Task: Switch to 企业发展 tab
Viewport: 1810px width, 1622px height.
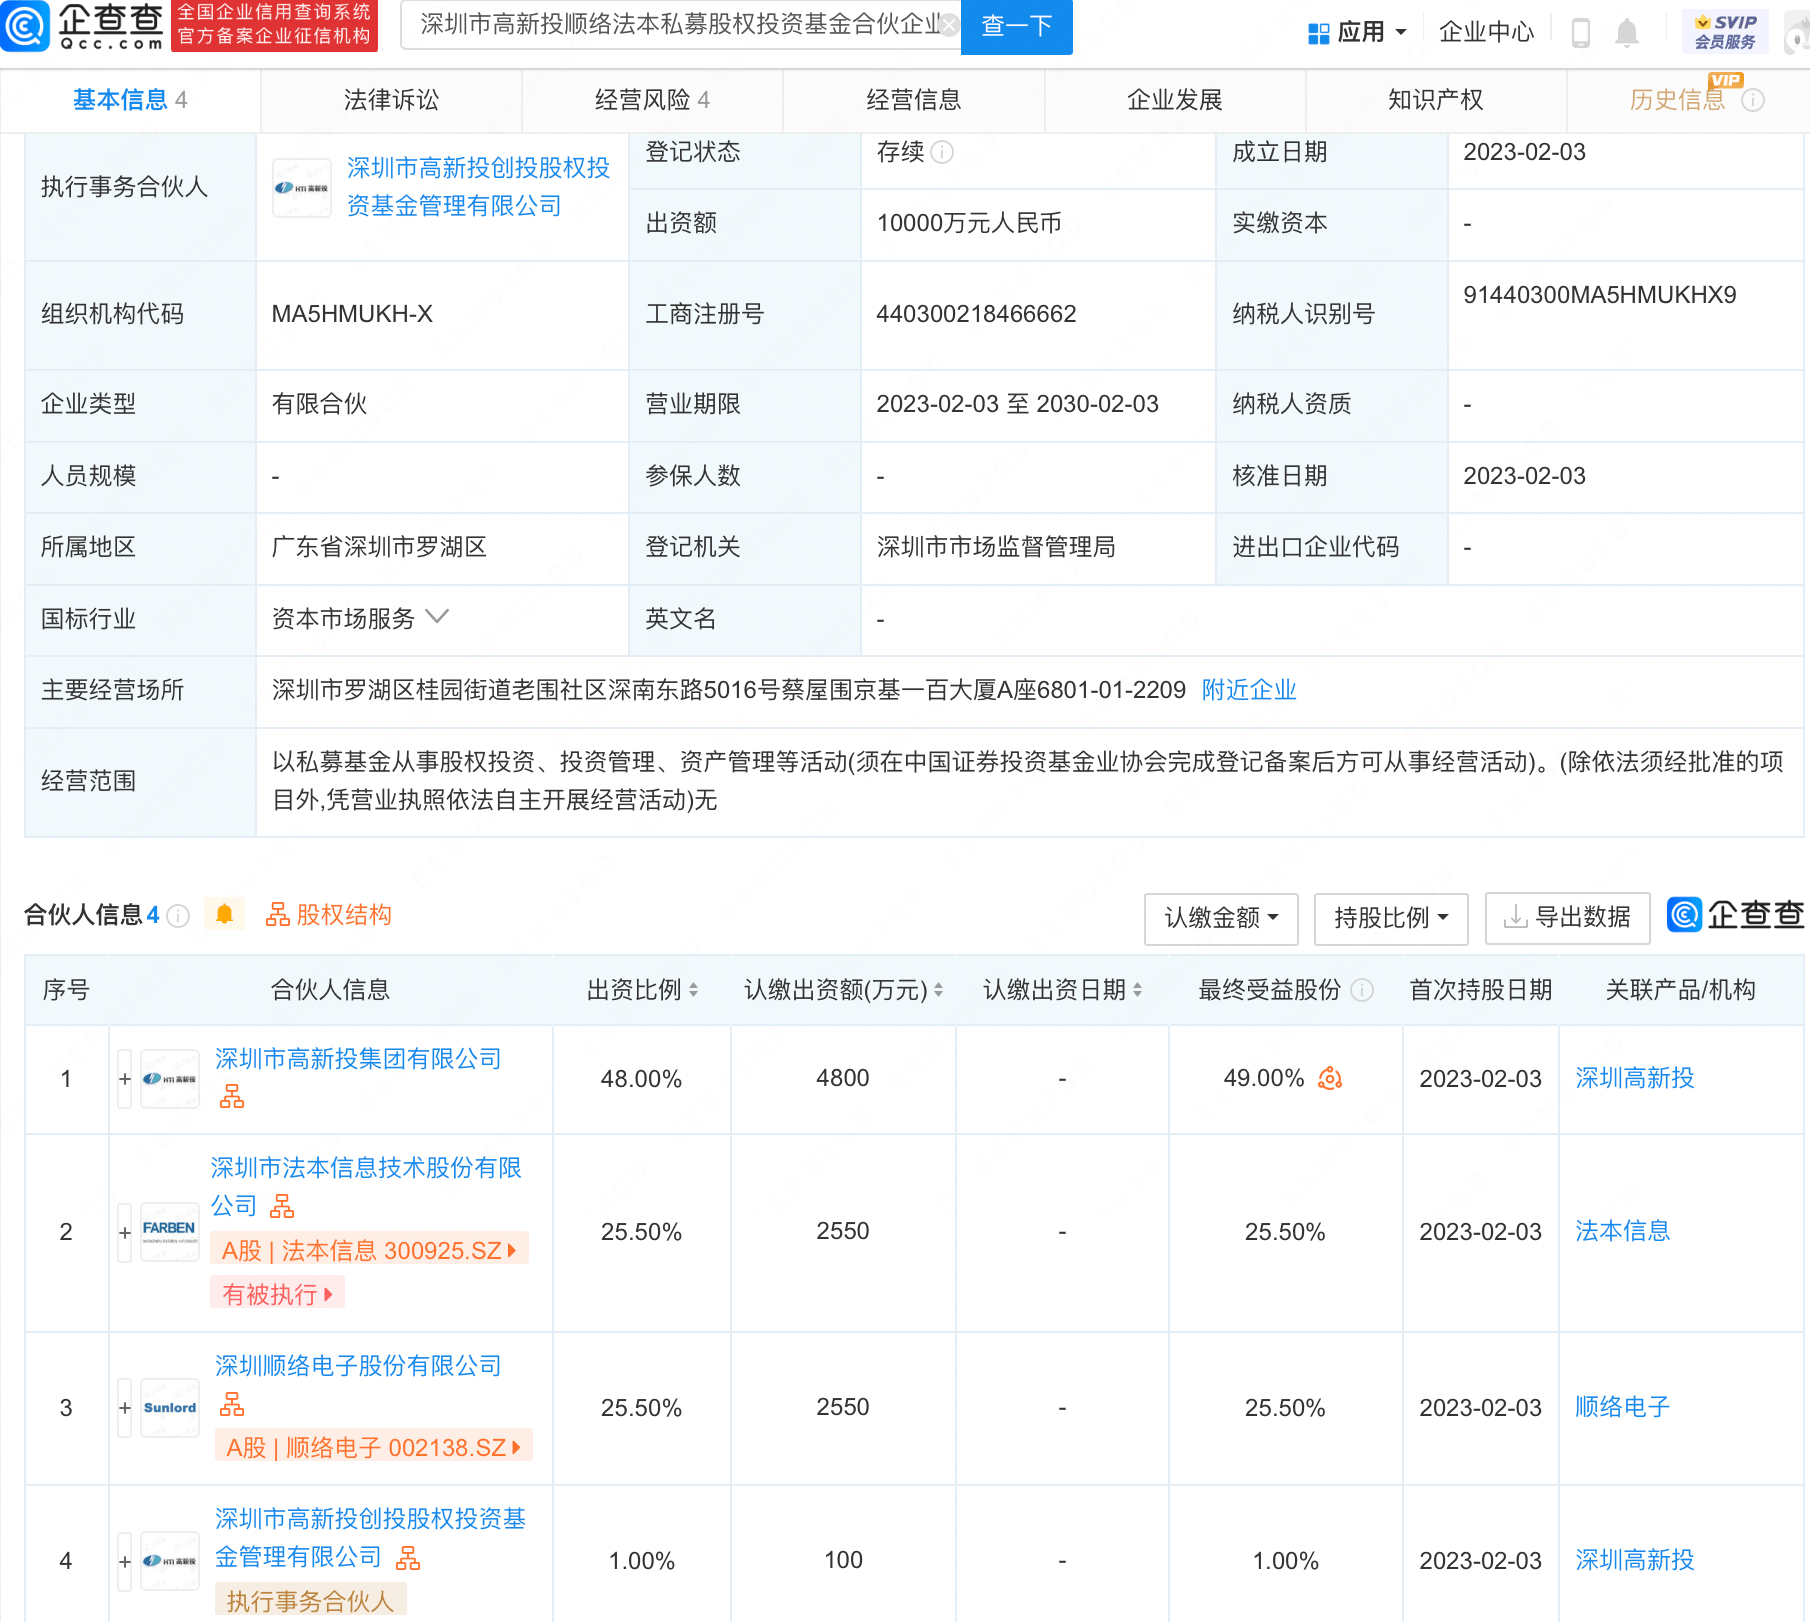Action: pos(1175,100)
